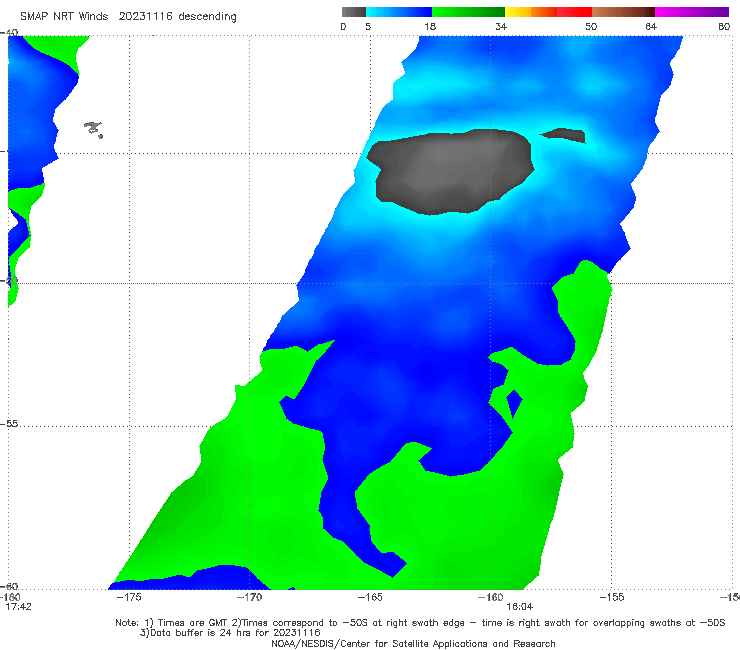Click the longitude label '-175'

click(128, 597)
